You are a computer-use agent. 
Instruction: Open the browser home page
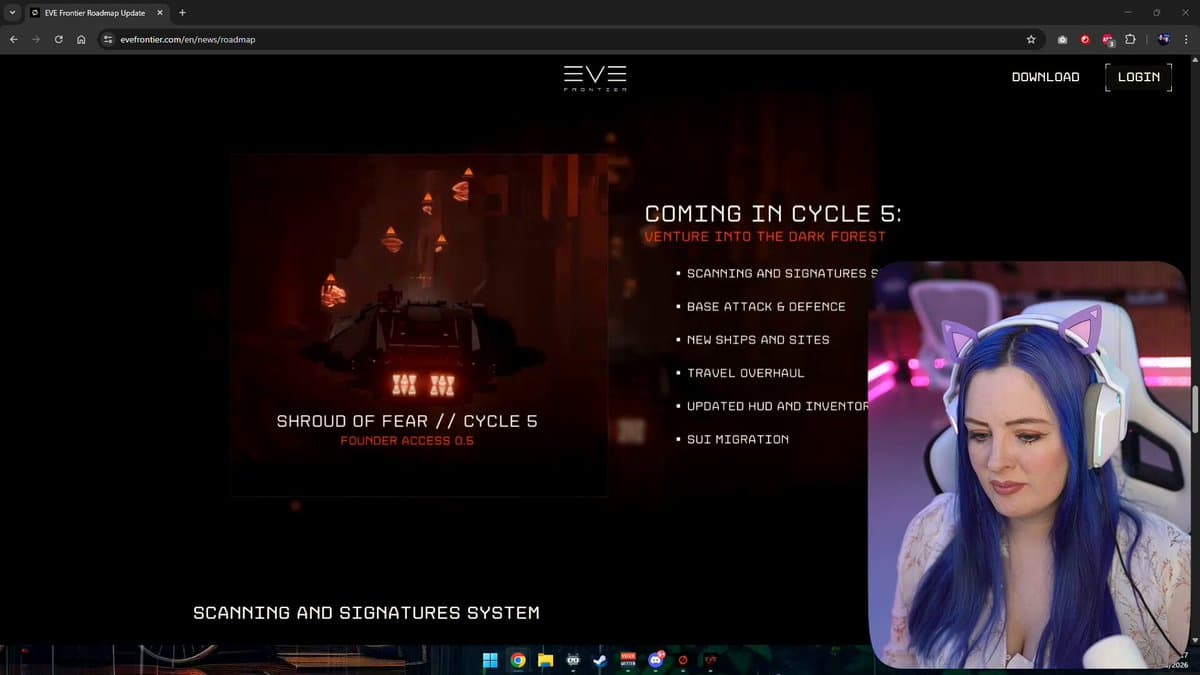click(x=81, y=40)
